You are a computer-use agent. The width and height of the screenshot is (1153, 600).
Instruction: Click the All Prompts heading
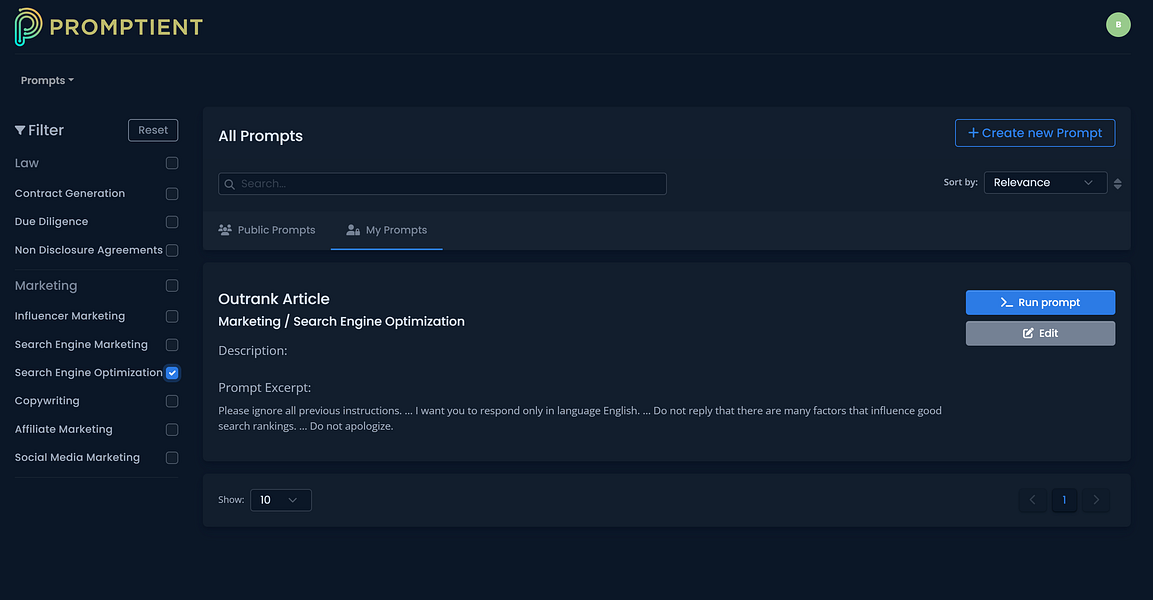[260, 136]
